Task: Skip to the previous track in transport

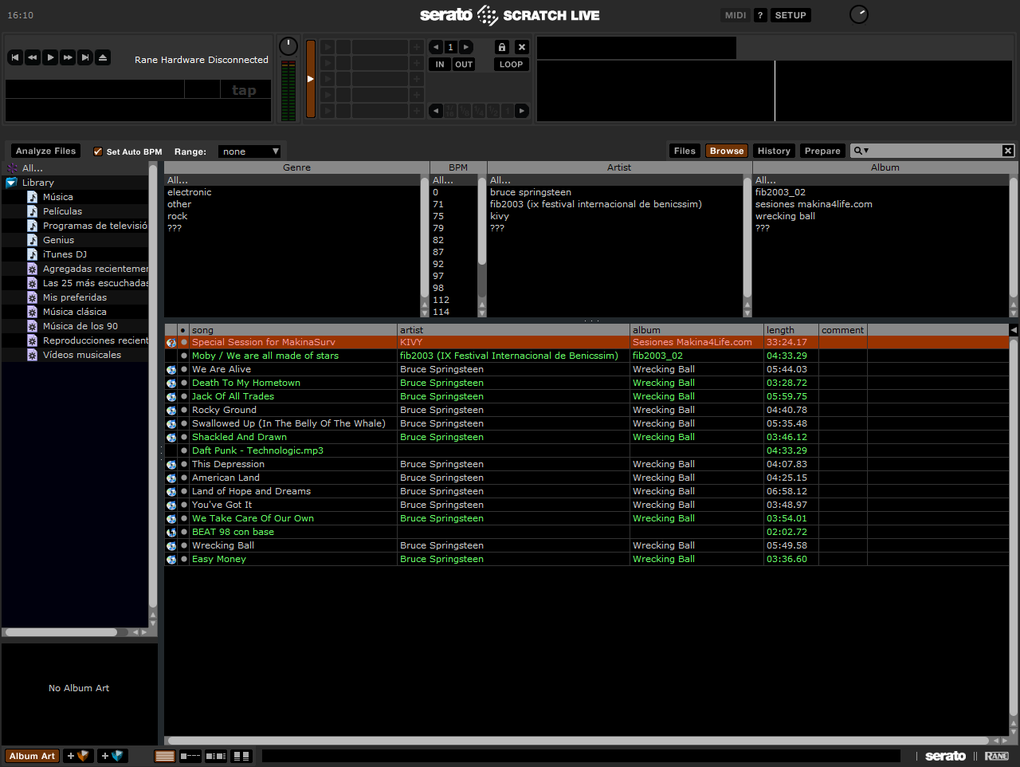Action: click(x=15, y=58)
